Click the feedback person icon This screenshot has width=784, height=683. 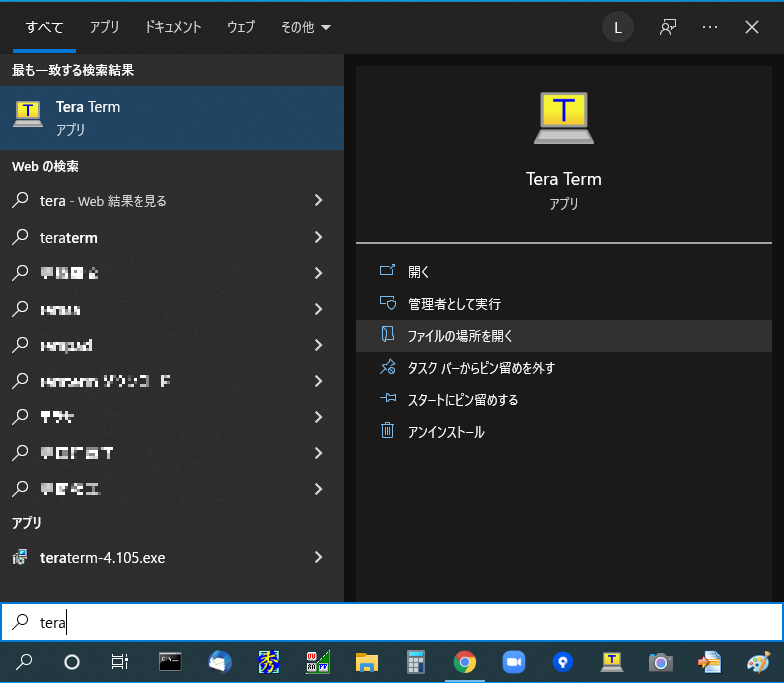point(668,28)
